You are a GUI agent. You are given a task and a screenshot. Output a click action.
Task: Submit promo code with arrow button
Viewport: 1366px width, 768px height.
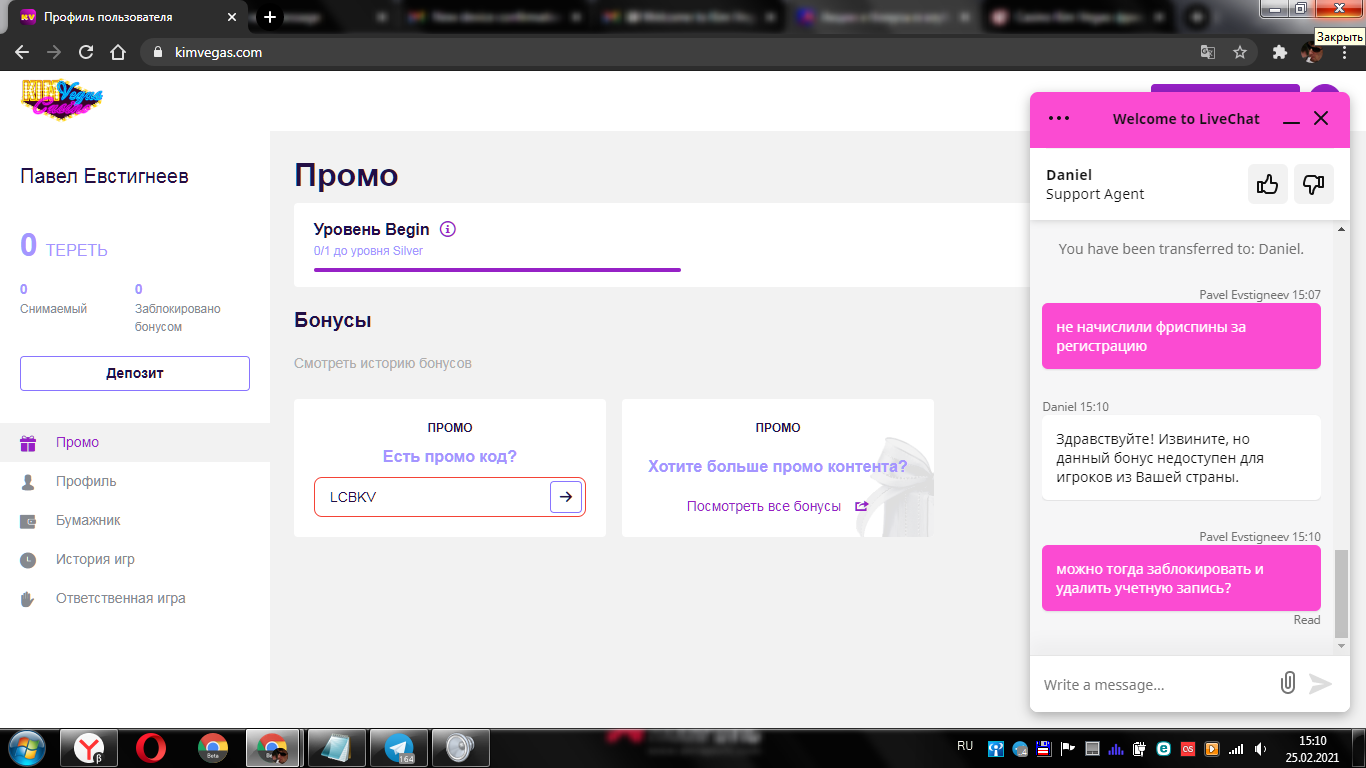pyautogui.click(x=566, y=497)
